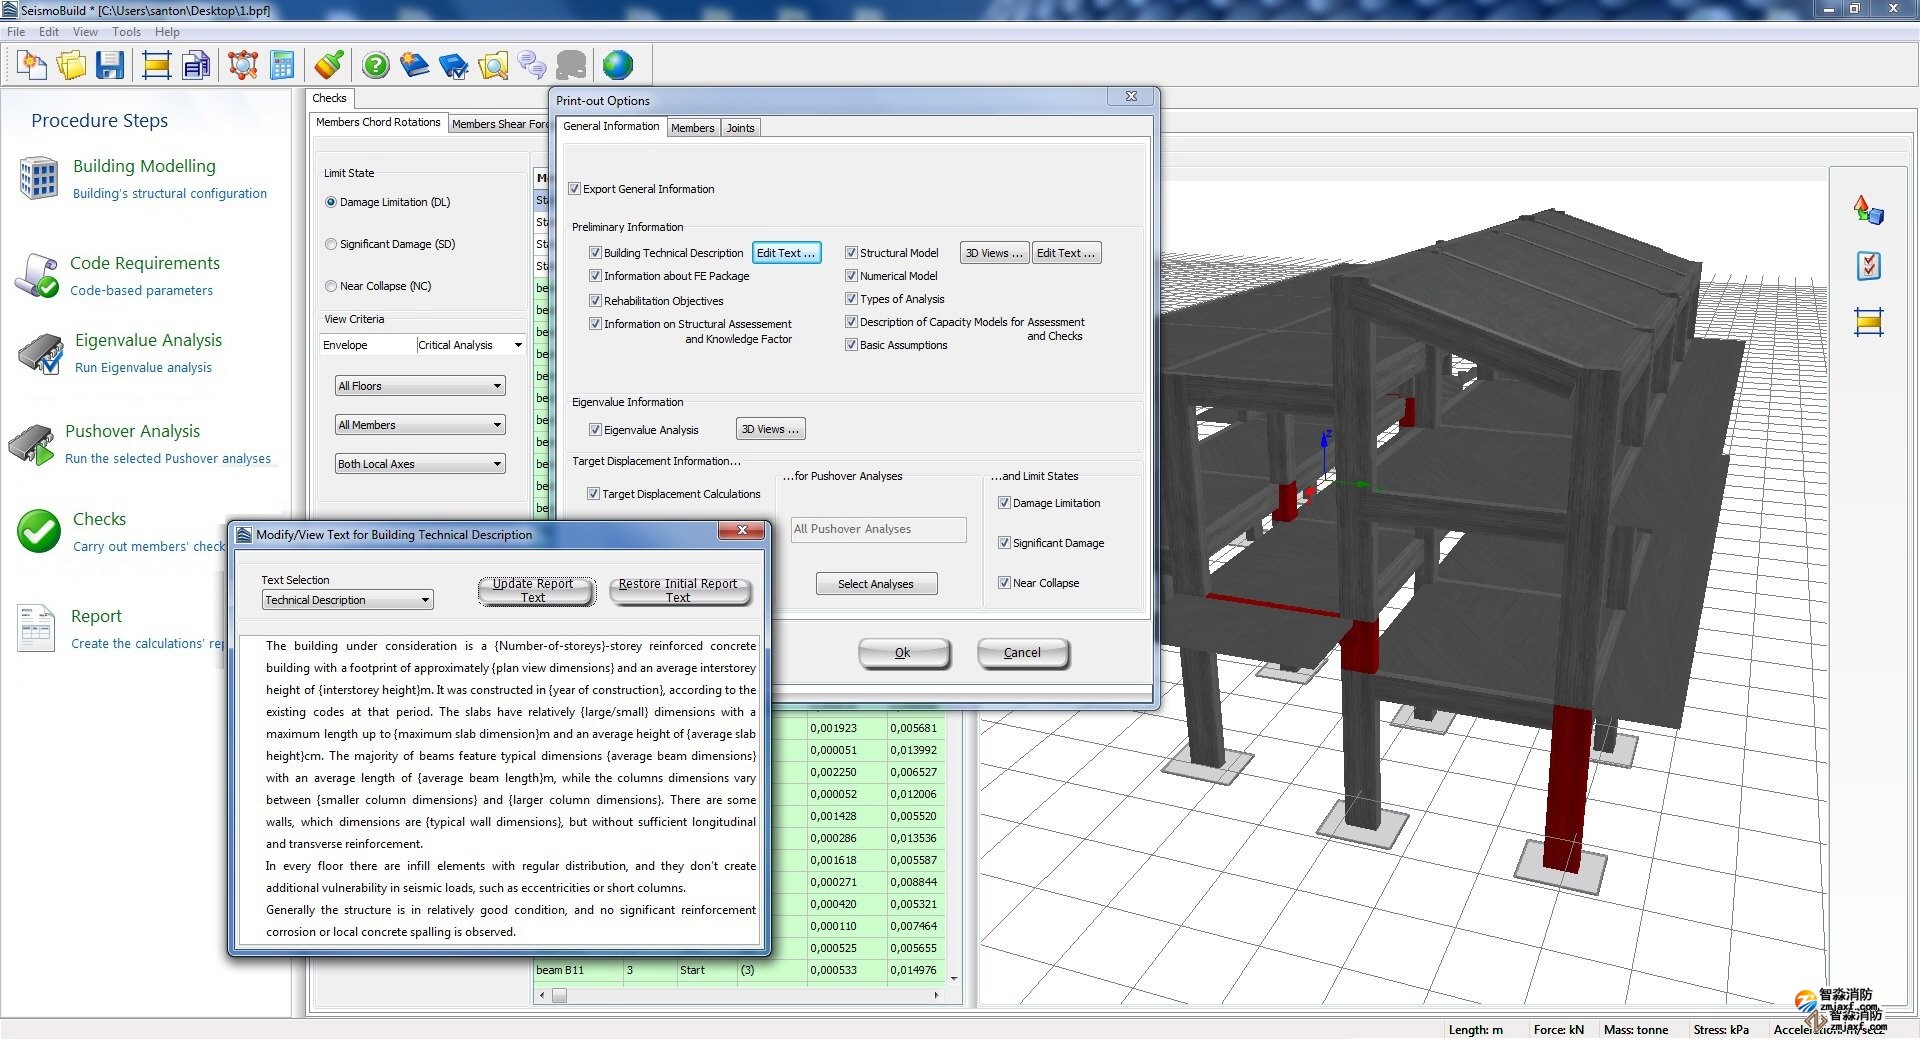Viewport: 1920px width, 1042px height.
Task: Click the globe icon in toolbar
Action: 618,66
